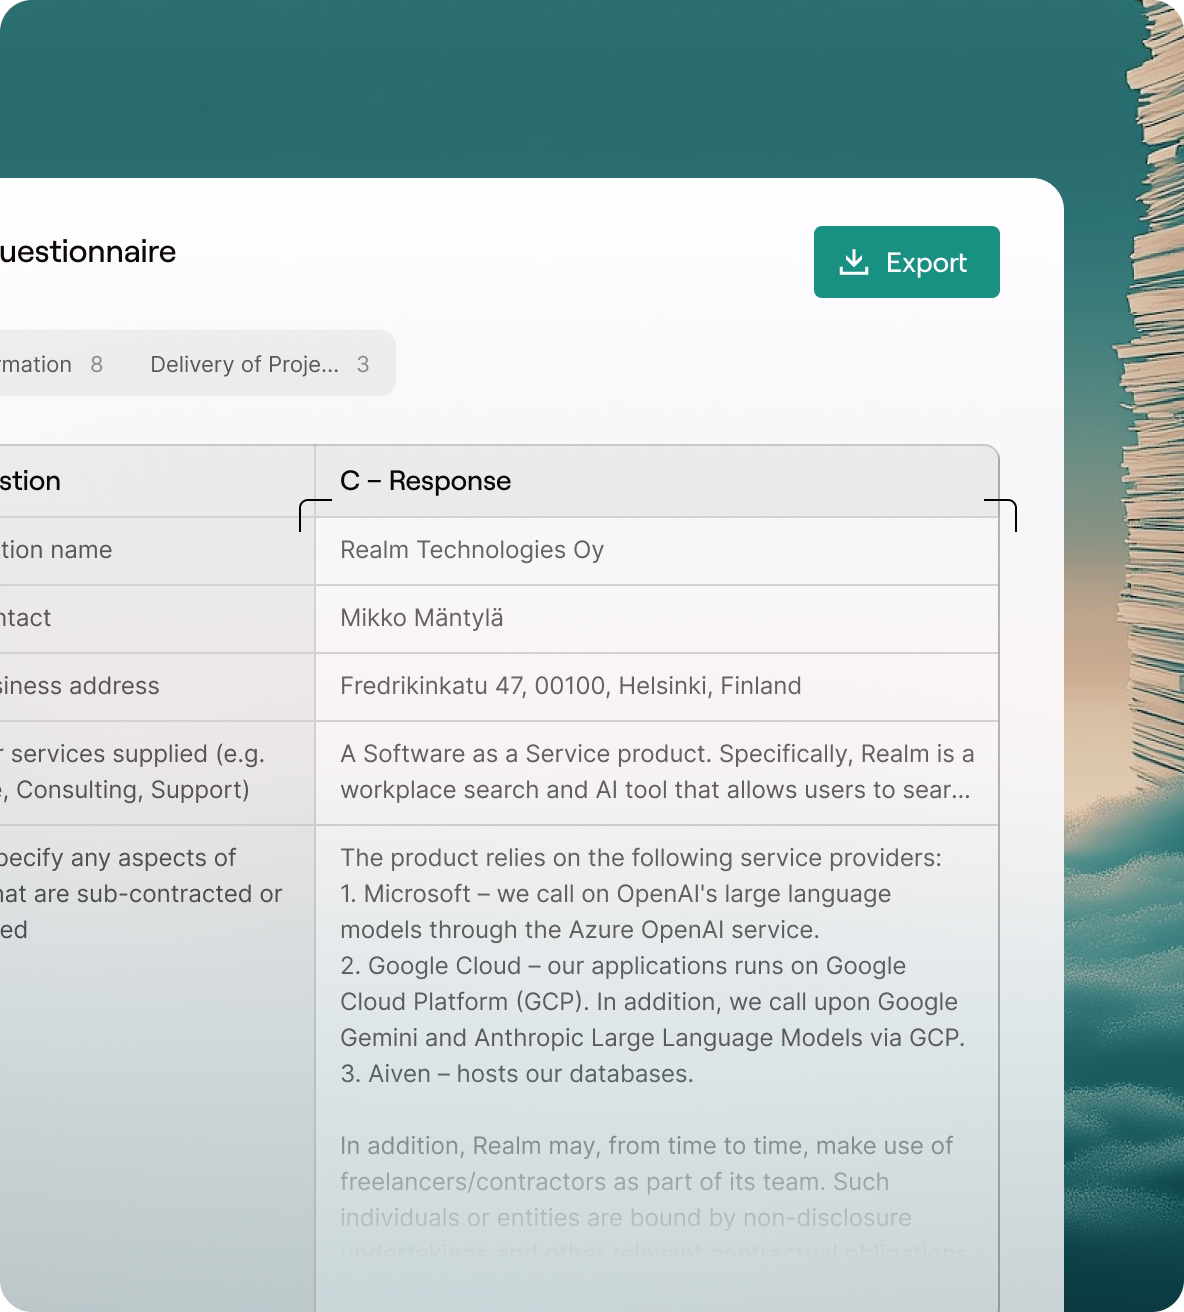Select the 'Fredrikinkatu 47, 00100, Helsinki, Finland' cell
The image size is (1184, 1312).
(x=657, y=687)
